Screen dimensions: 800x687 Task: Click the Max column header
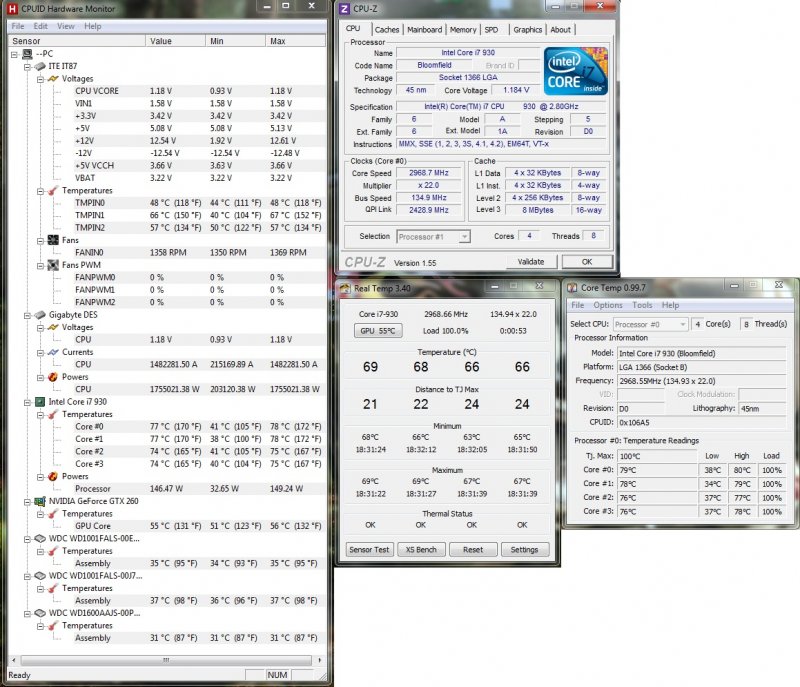[295, 41]
